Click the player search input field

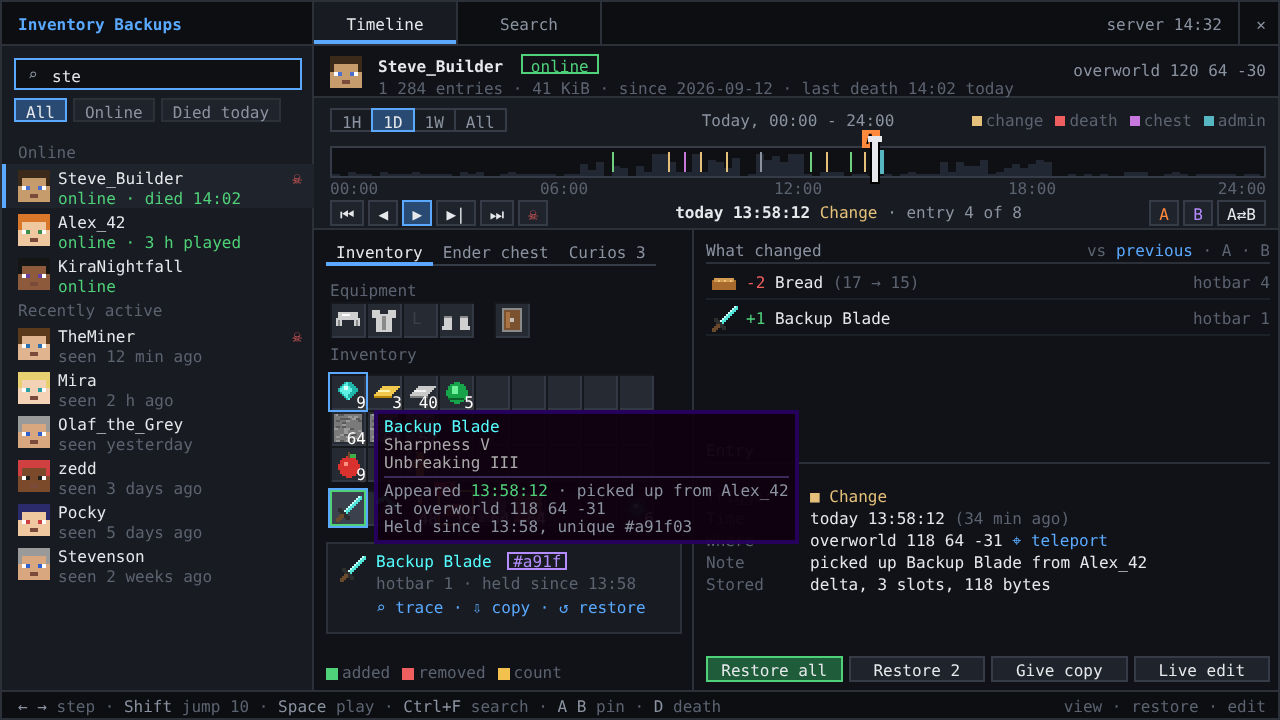158,74
